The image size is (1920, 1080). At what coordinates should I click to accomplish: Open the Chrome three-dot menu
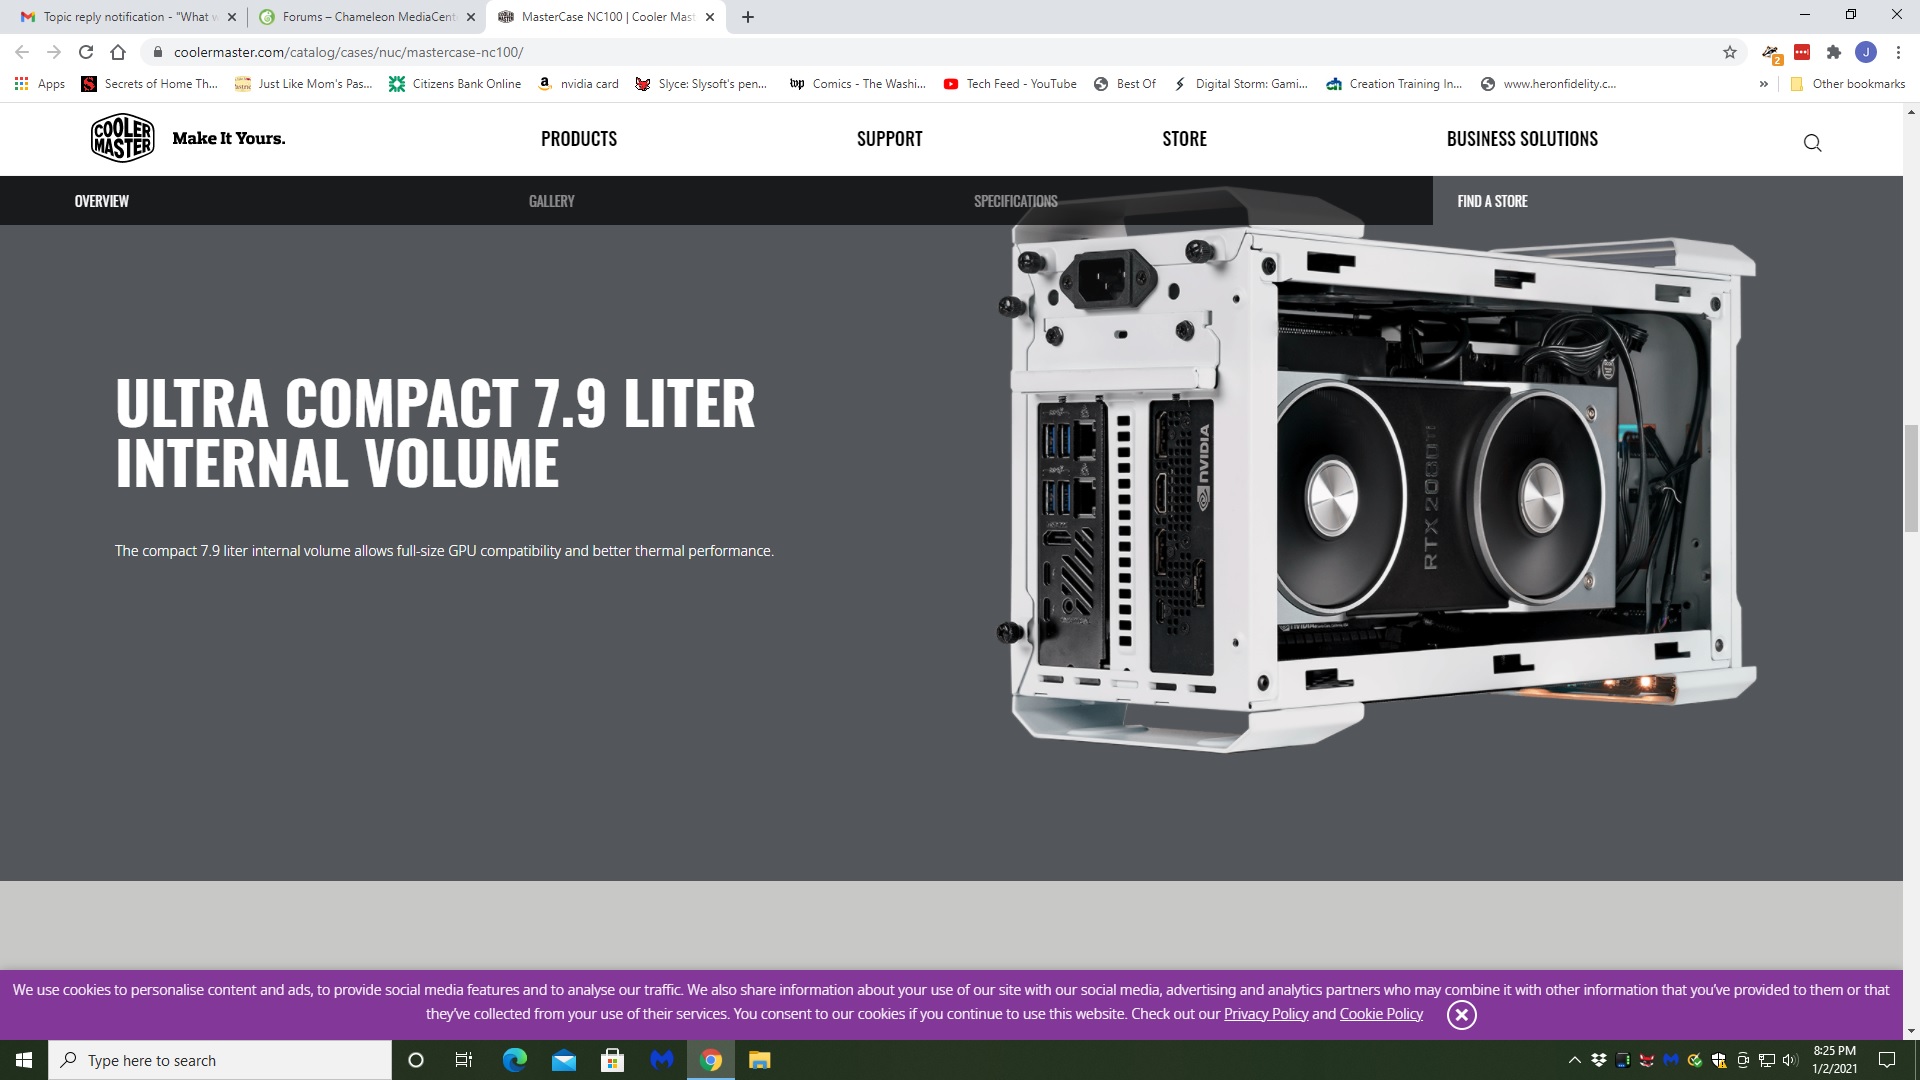click(x=1898, y=52)
